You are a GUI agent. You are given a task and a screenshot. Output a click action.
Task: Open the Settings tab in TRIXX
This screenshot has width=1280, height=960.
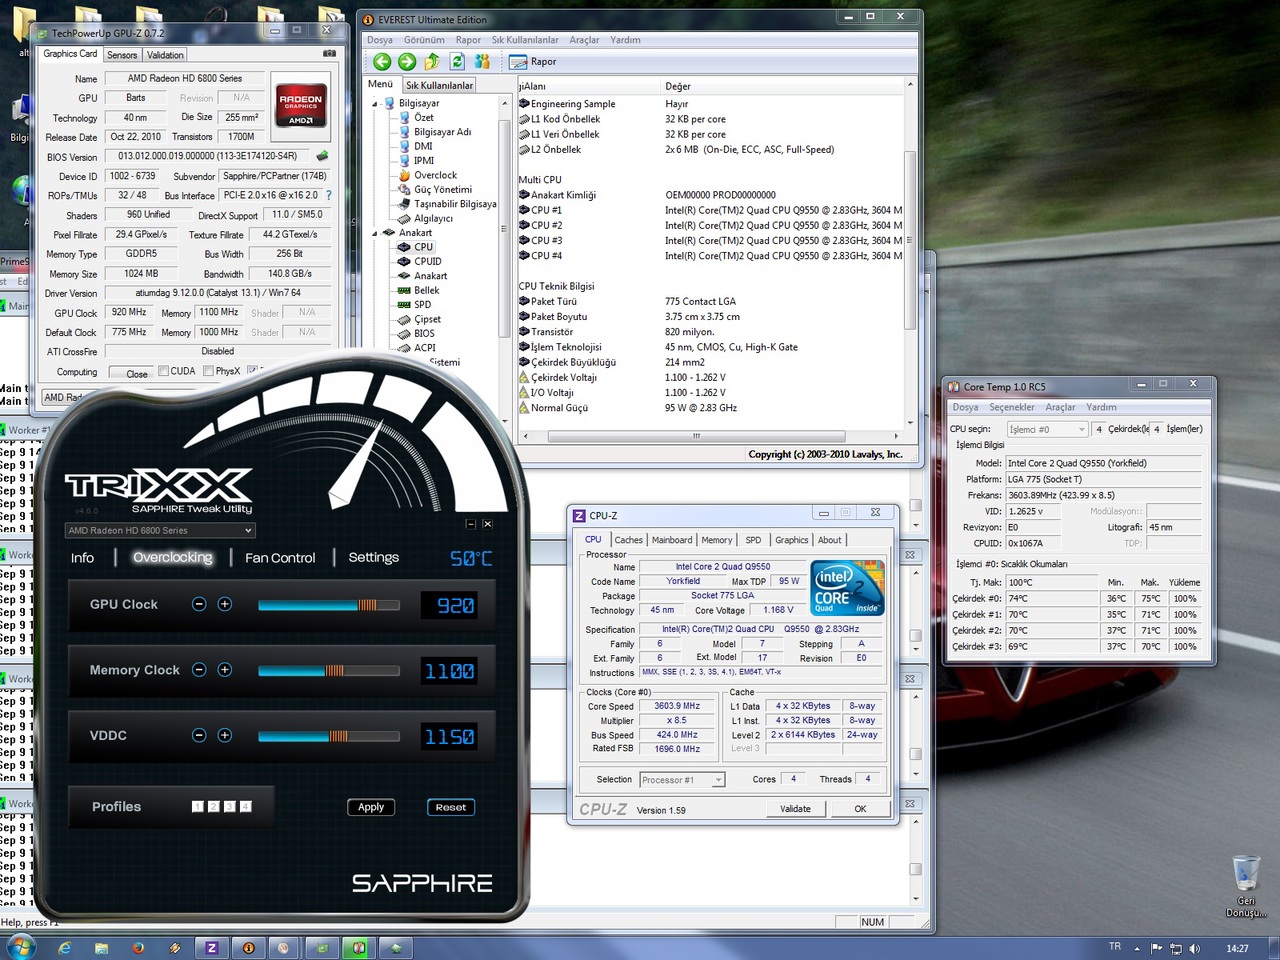[373, 557]
